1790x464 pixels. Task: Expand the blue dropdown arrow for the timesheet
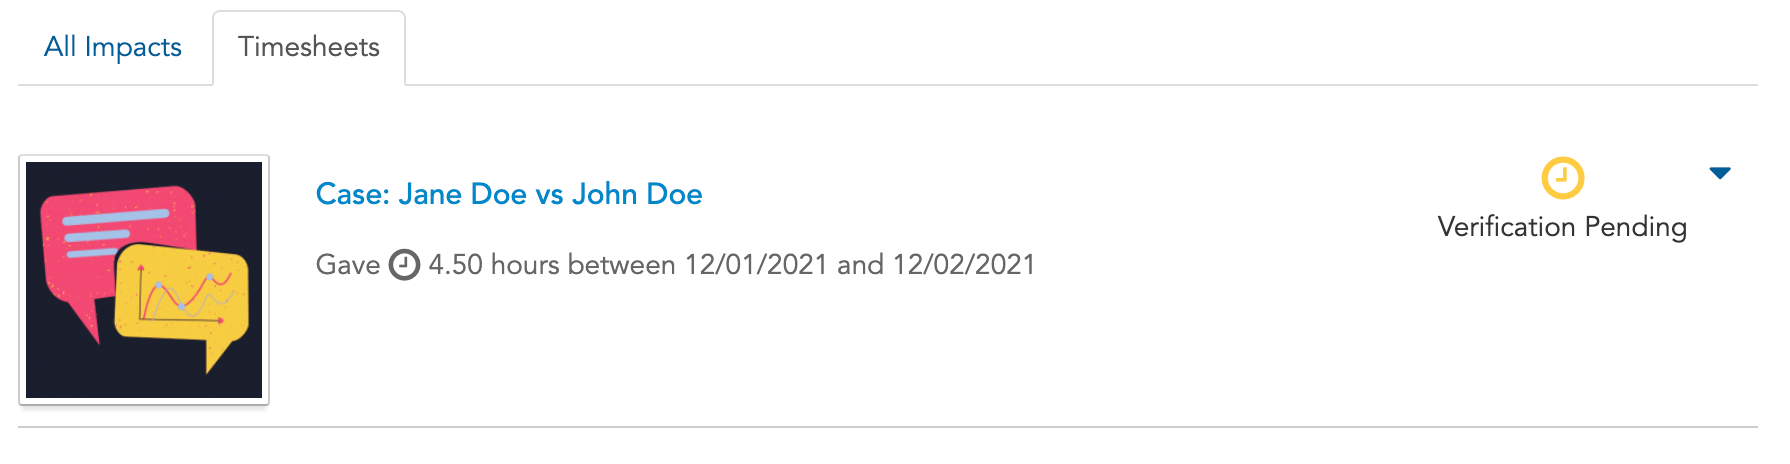[x=1720, y=173]
